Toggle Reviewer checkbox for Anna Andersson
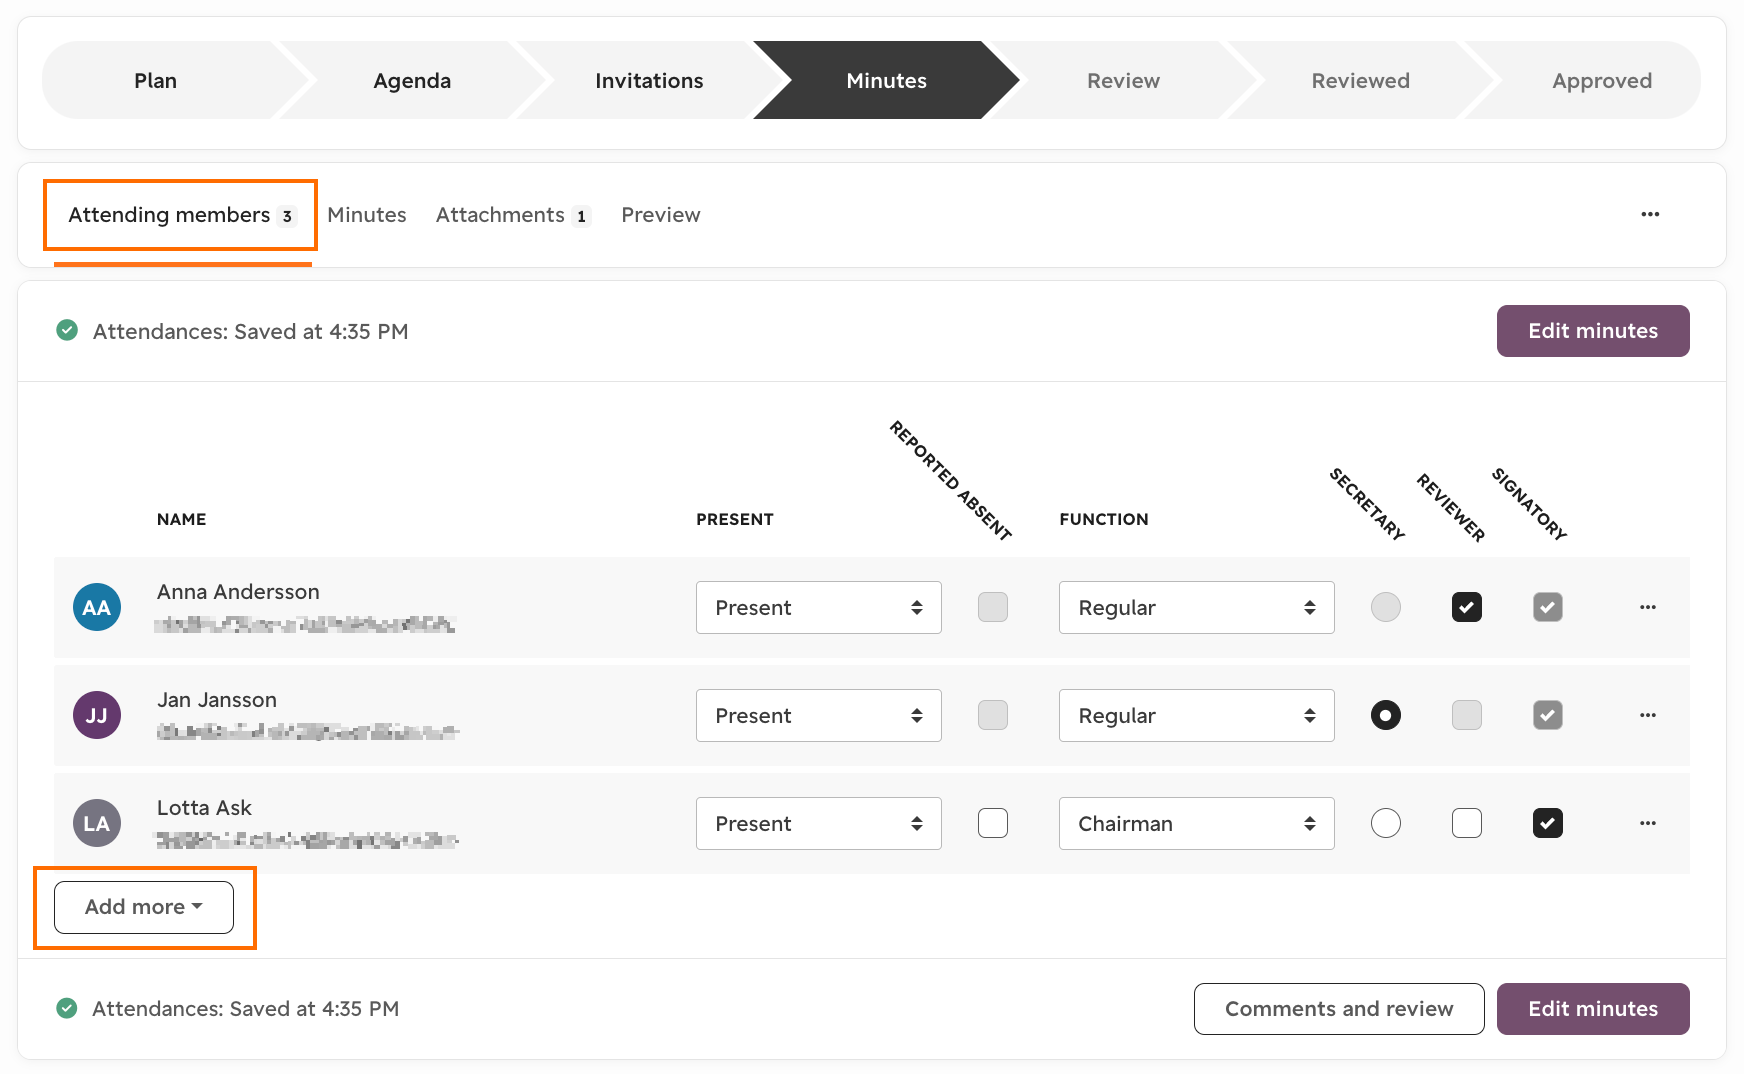 [1467, 607]
